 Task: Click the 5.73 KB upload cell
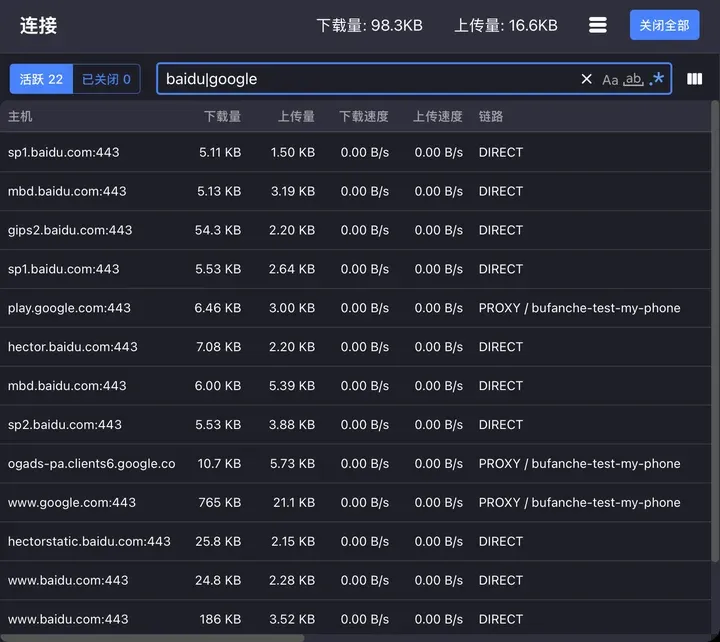click(x=292, y=463)
